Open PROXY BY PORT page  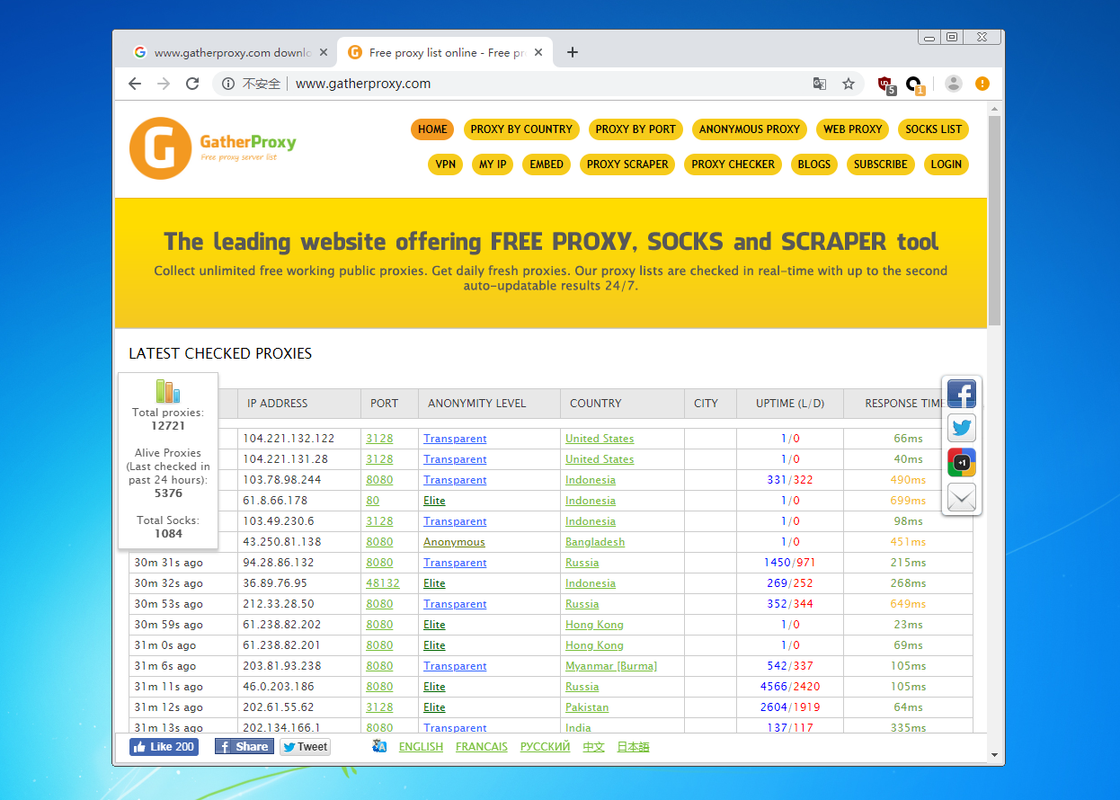[x=635, y=129]
